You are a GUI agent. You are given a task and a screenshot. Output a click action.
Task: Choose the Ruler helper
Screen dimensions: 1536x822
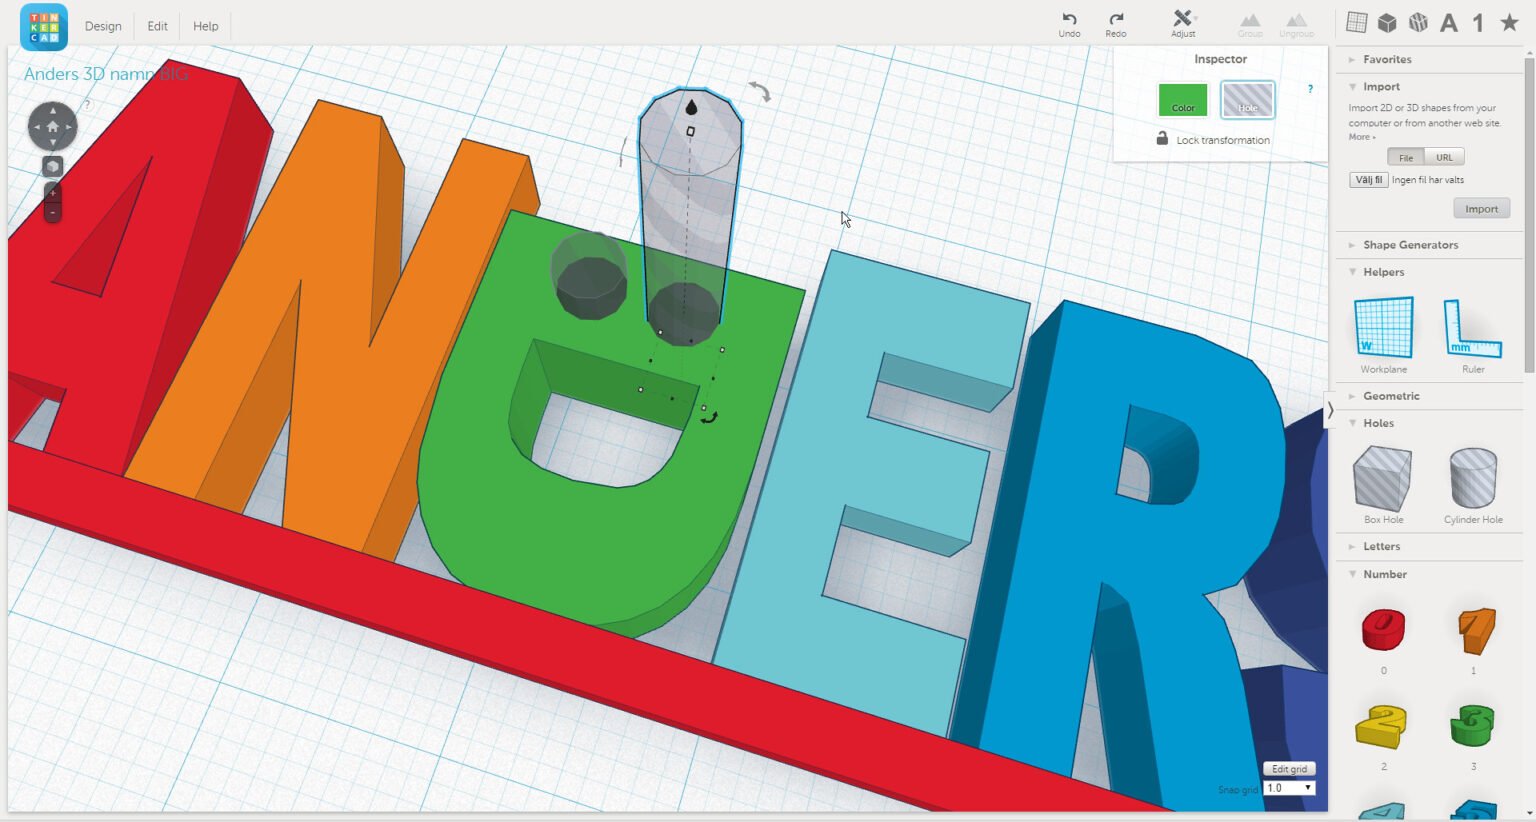point(1472,327)
